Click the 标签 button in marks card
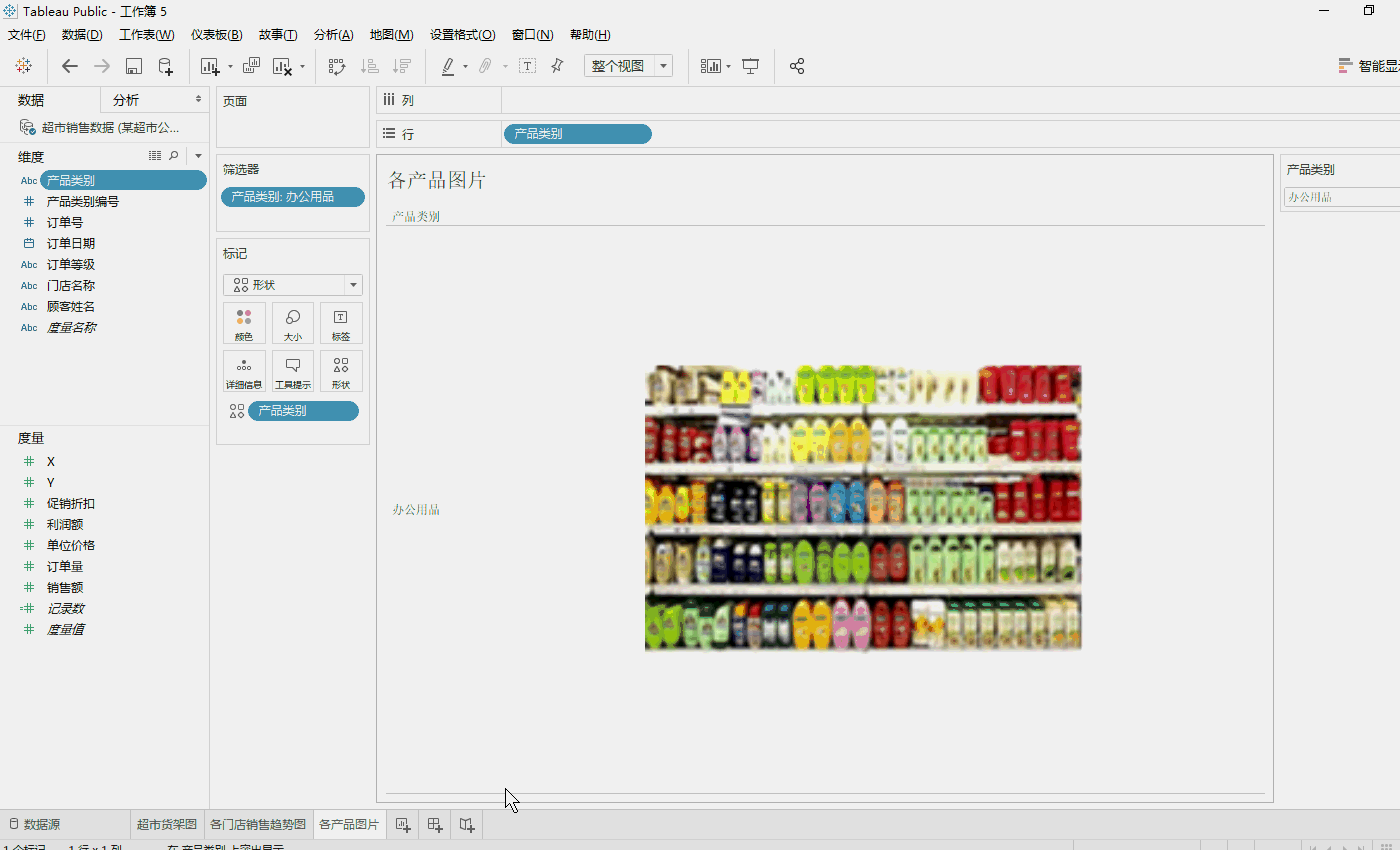 pos(341,324)
